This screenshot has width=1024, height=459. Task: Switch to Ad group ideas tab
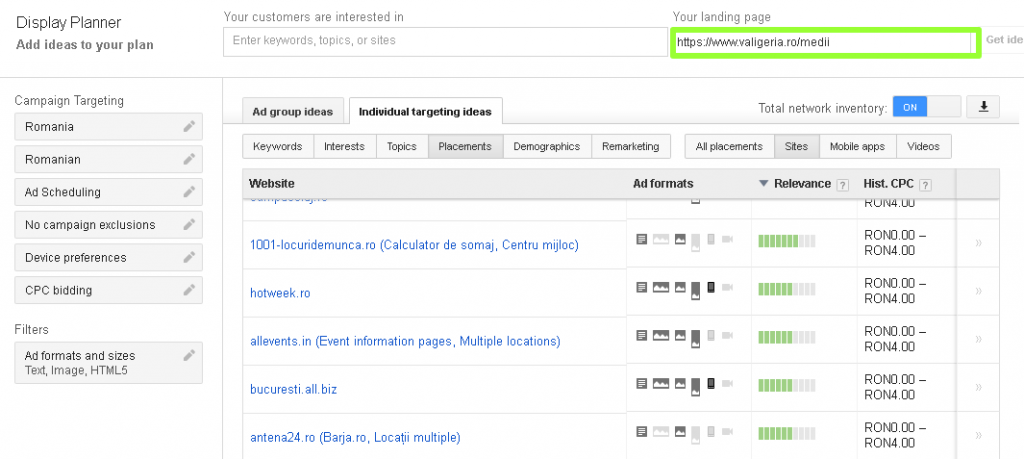click(293, 112)
